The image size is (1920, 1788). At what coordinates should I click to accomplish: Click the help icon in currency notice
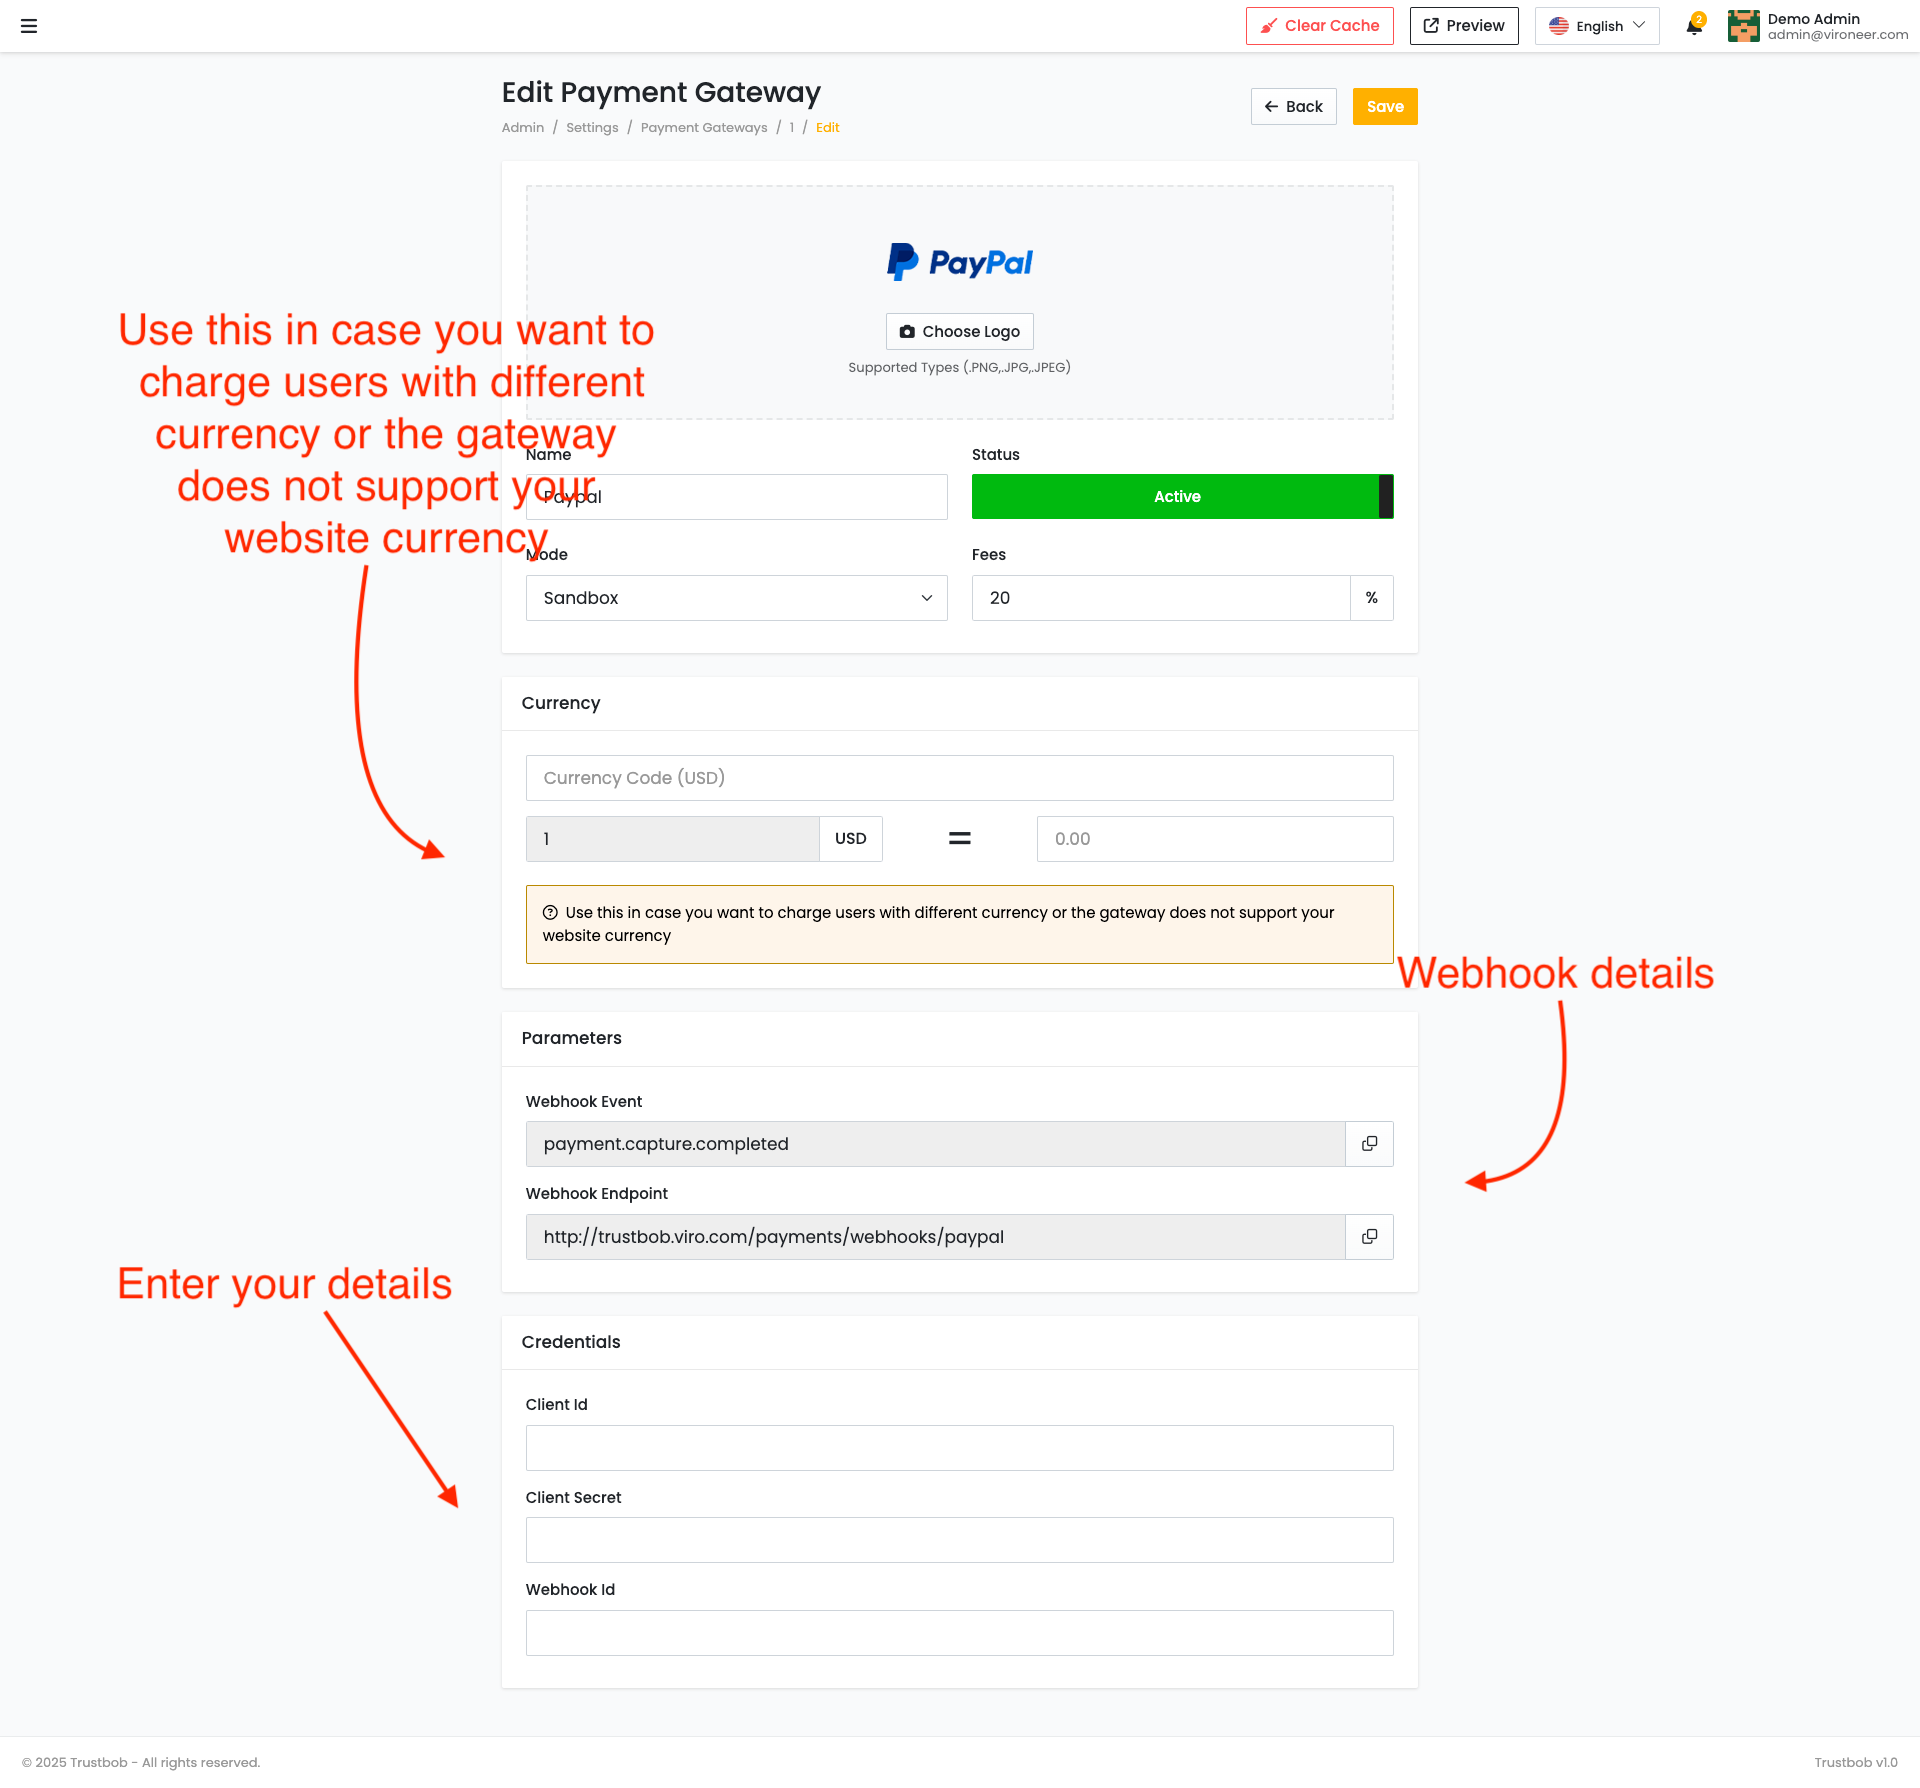(550, 913)
